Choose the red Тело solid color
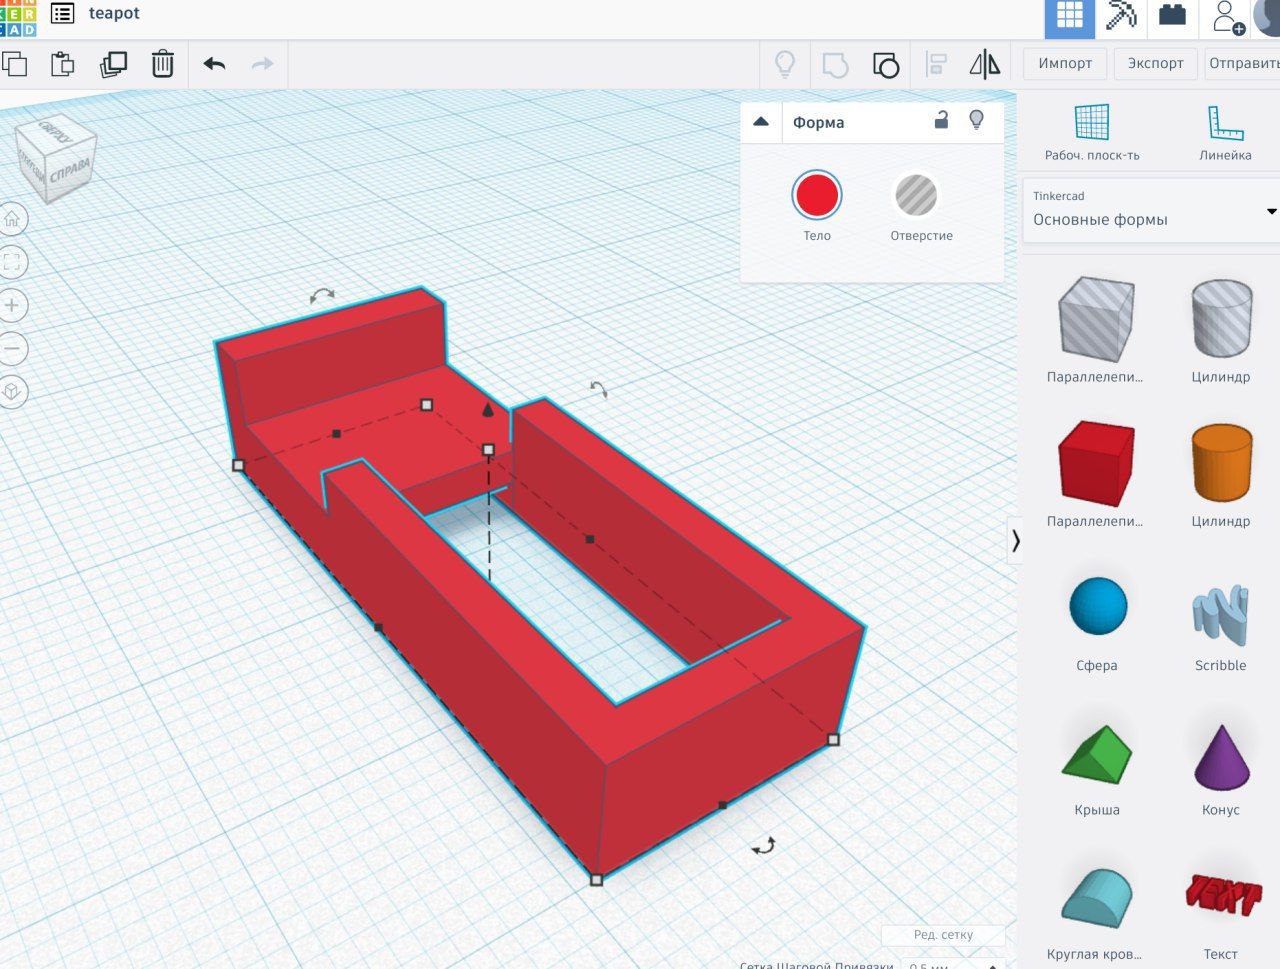This screenshot has height=969, width=1280. click(x=817, y=195)
